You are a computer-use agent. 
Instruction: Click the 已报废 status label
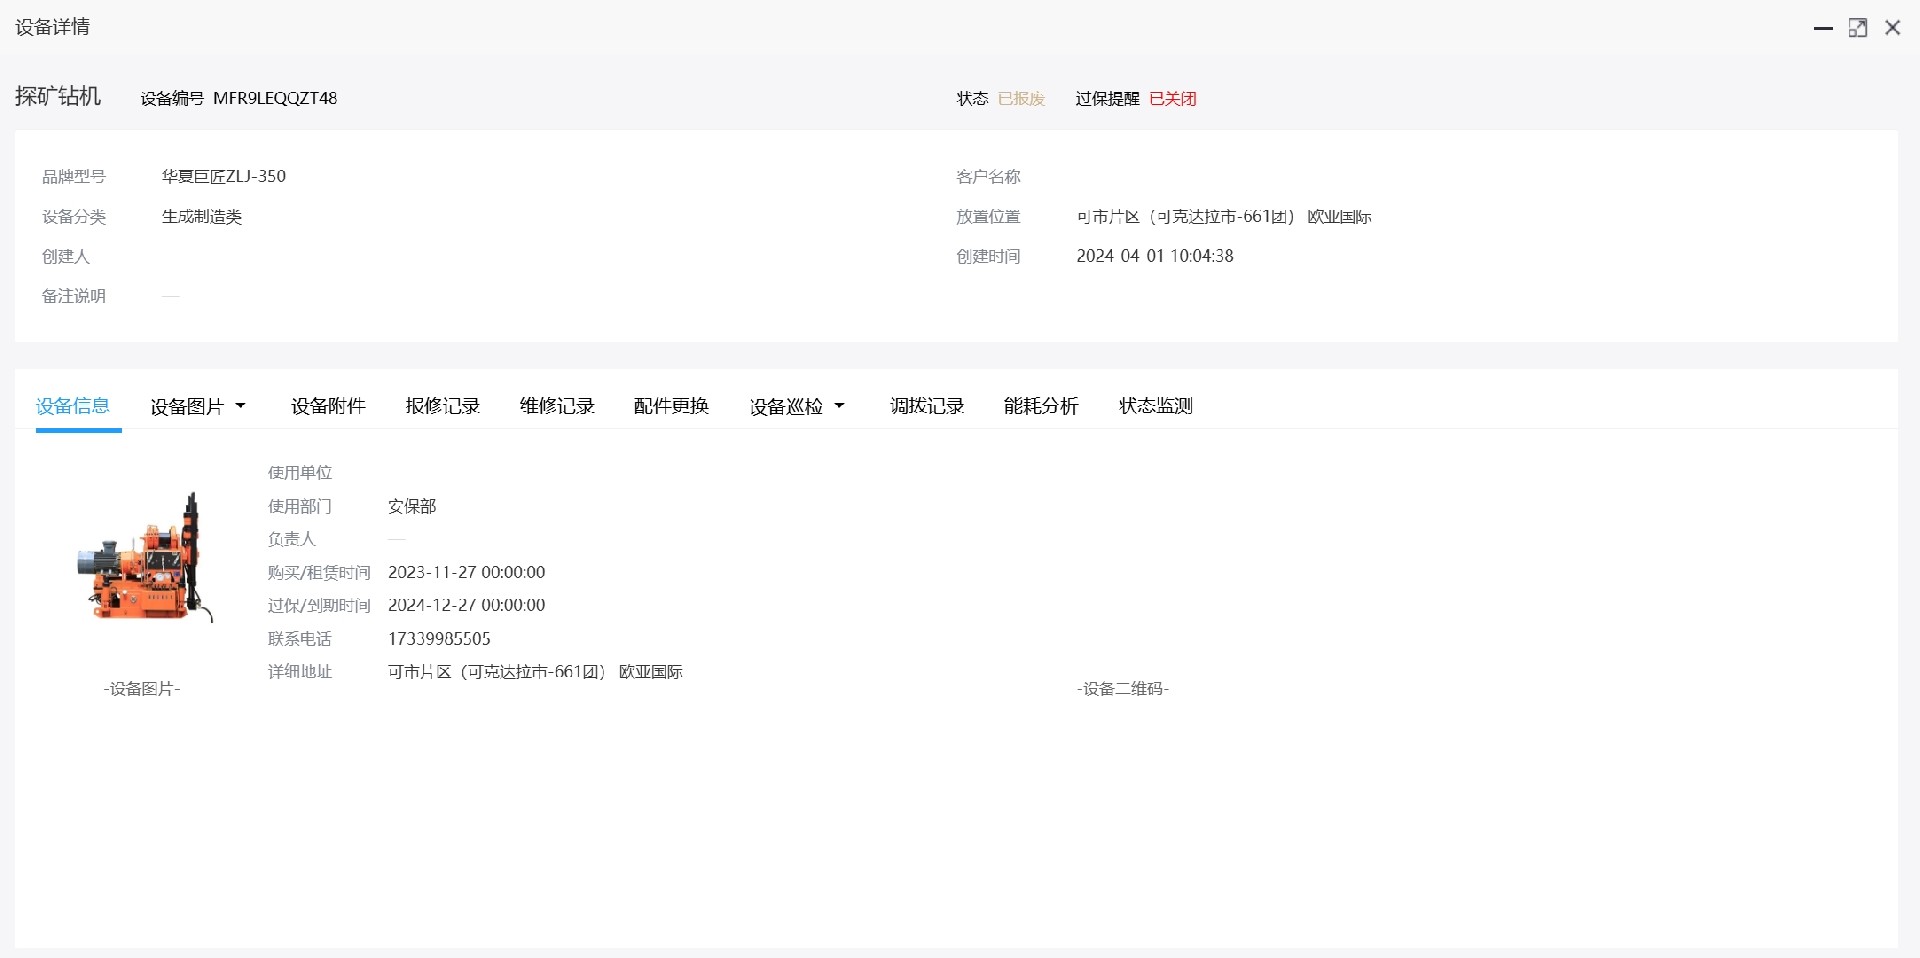tap(1021, 98)
